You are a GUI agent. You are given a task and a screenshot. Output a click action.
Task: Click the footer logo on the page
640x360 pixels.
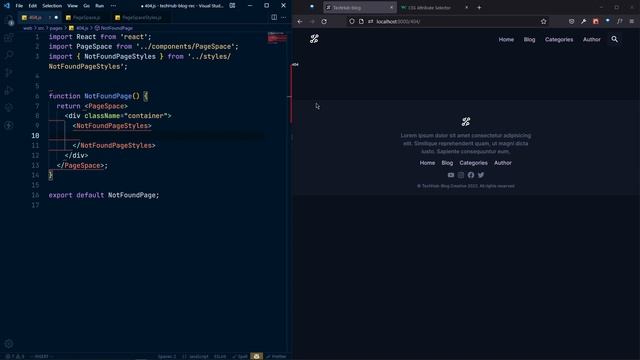(466, 121)
